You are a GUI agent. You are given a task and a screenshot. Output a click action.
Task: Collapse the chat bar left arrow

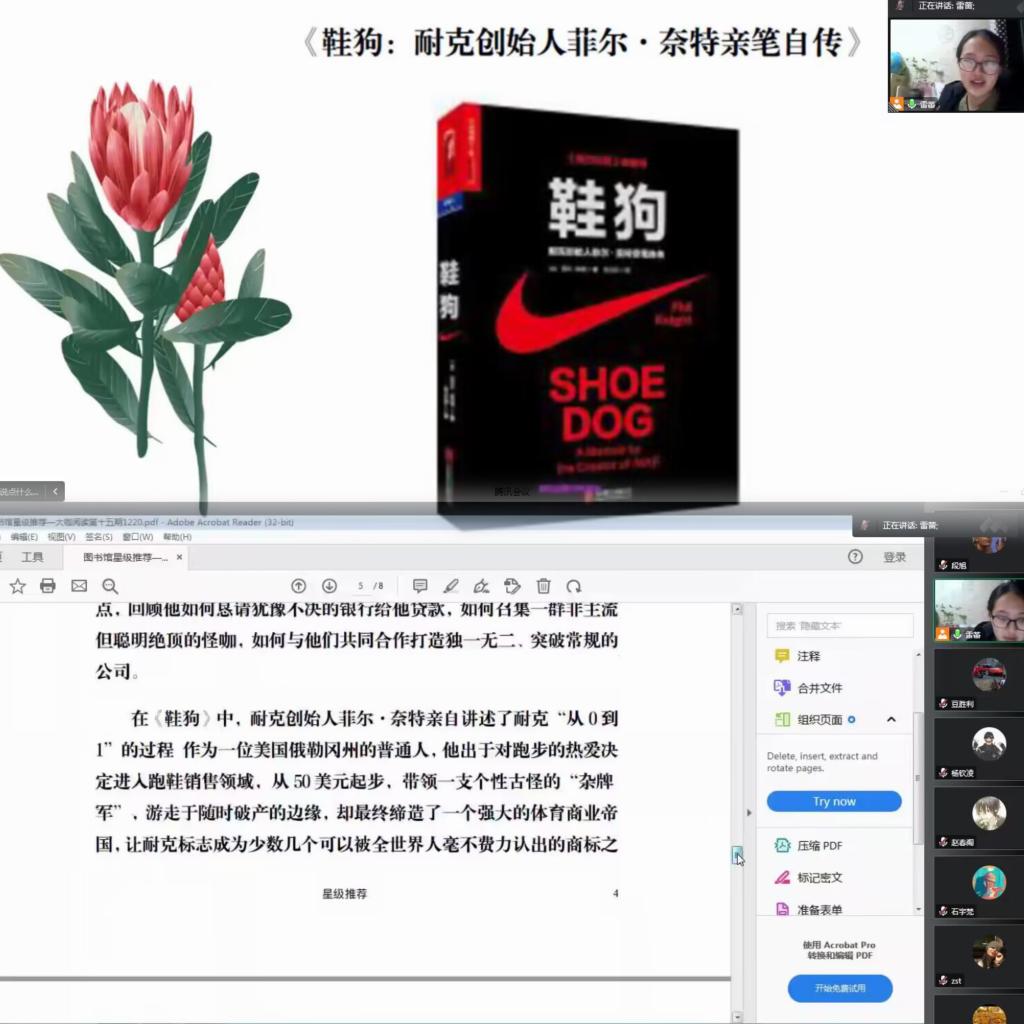55,491
